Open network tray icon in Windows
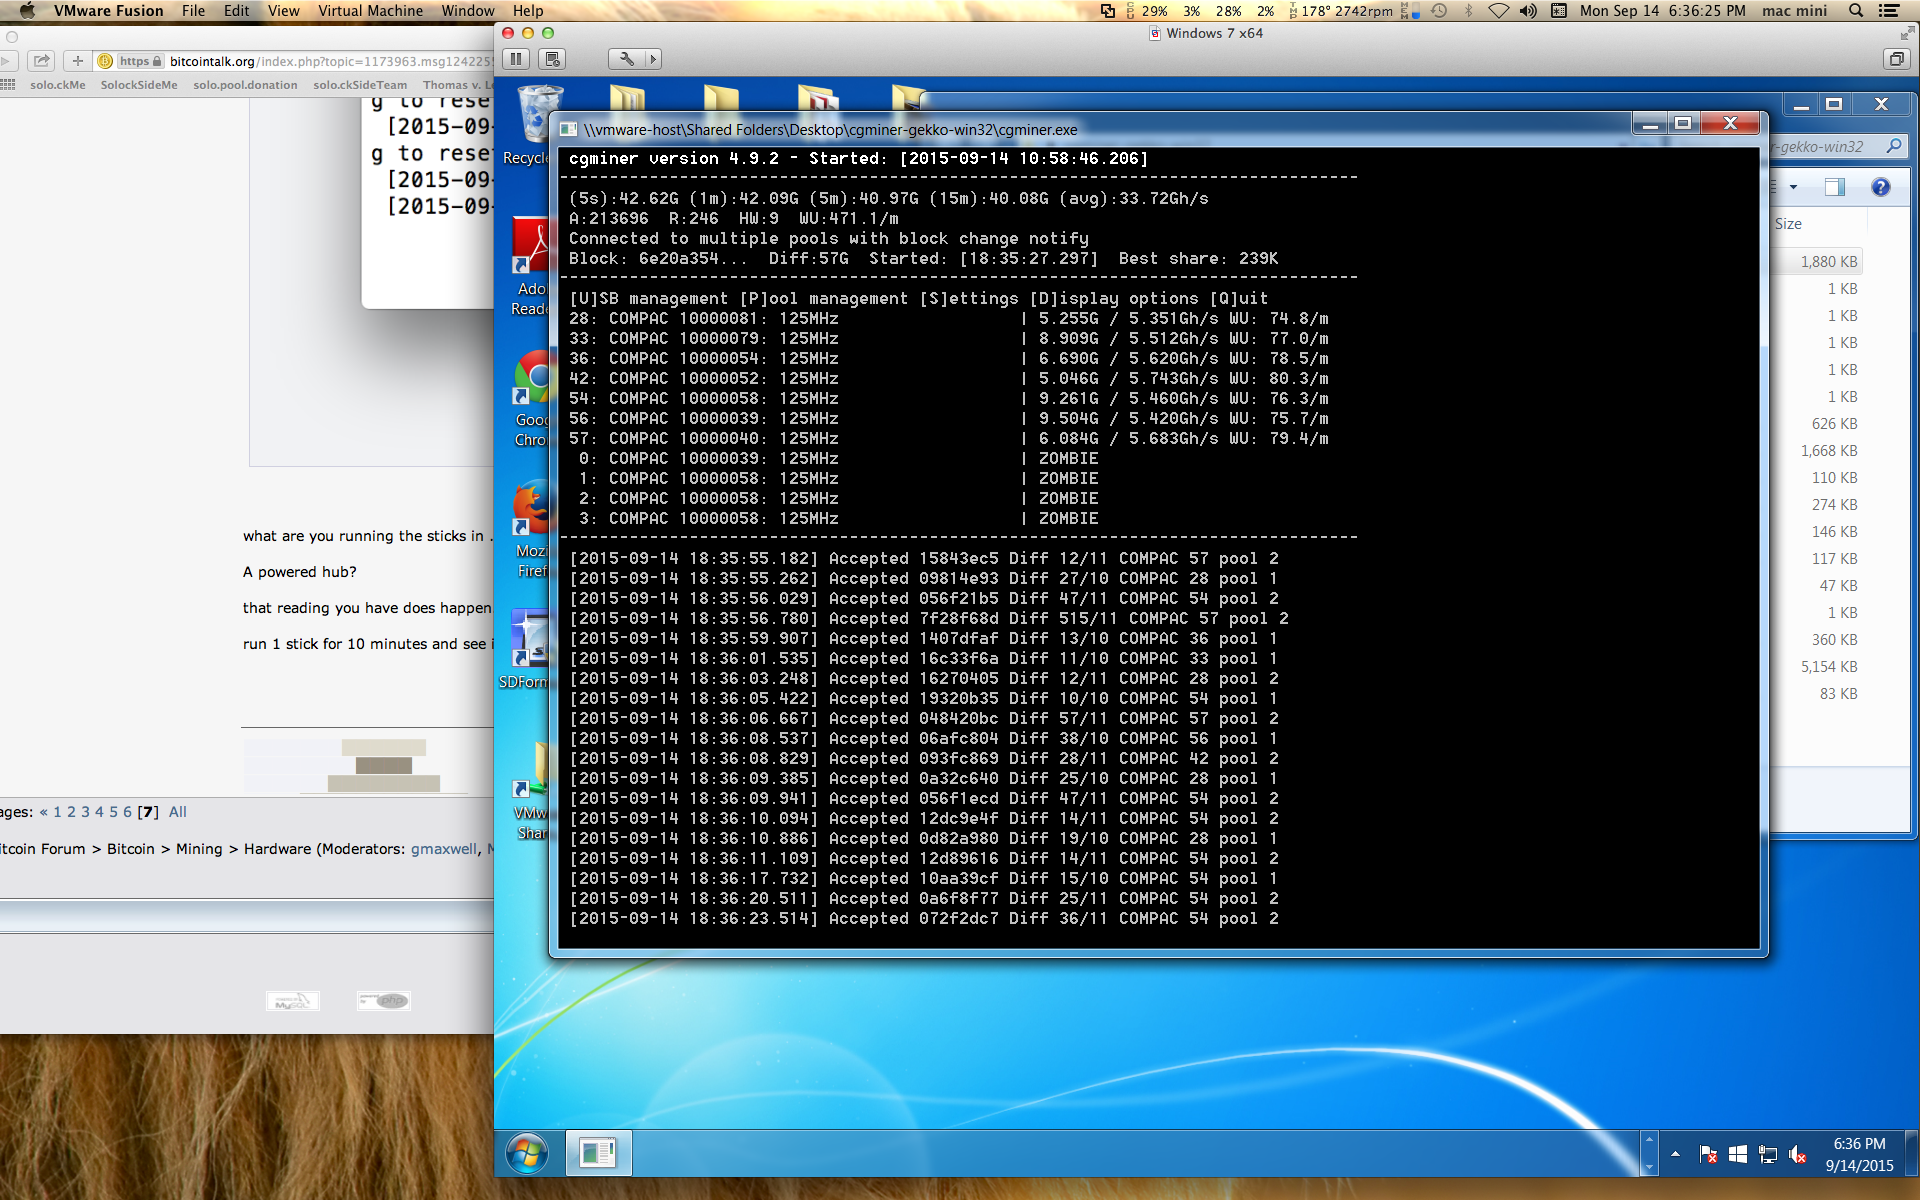The height and width of the screenshot is (1200, 1920). 1768,1155
